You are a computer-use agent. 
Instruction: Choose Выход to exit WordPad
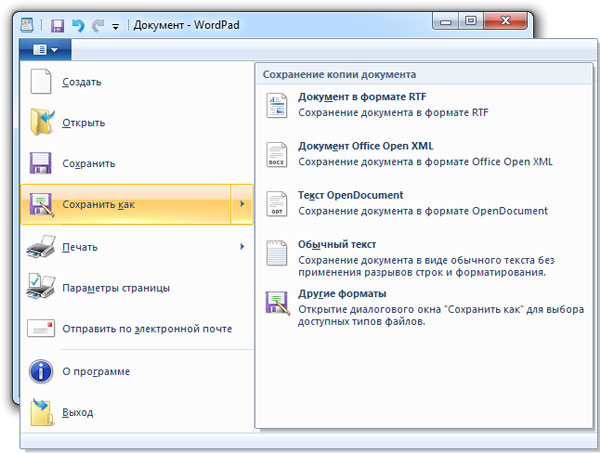pos(137,412)
